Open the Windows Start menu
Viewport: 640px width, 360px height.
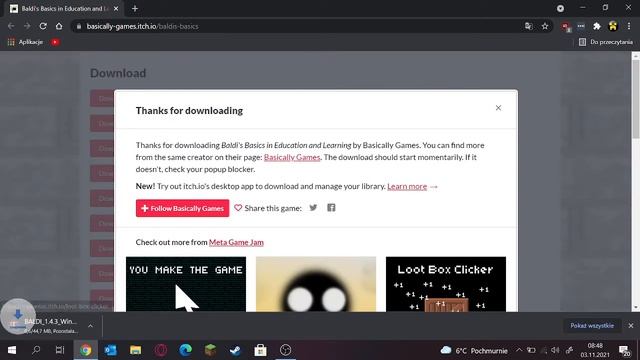[12, 350]
